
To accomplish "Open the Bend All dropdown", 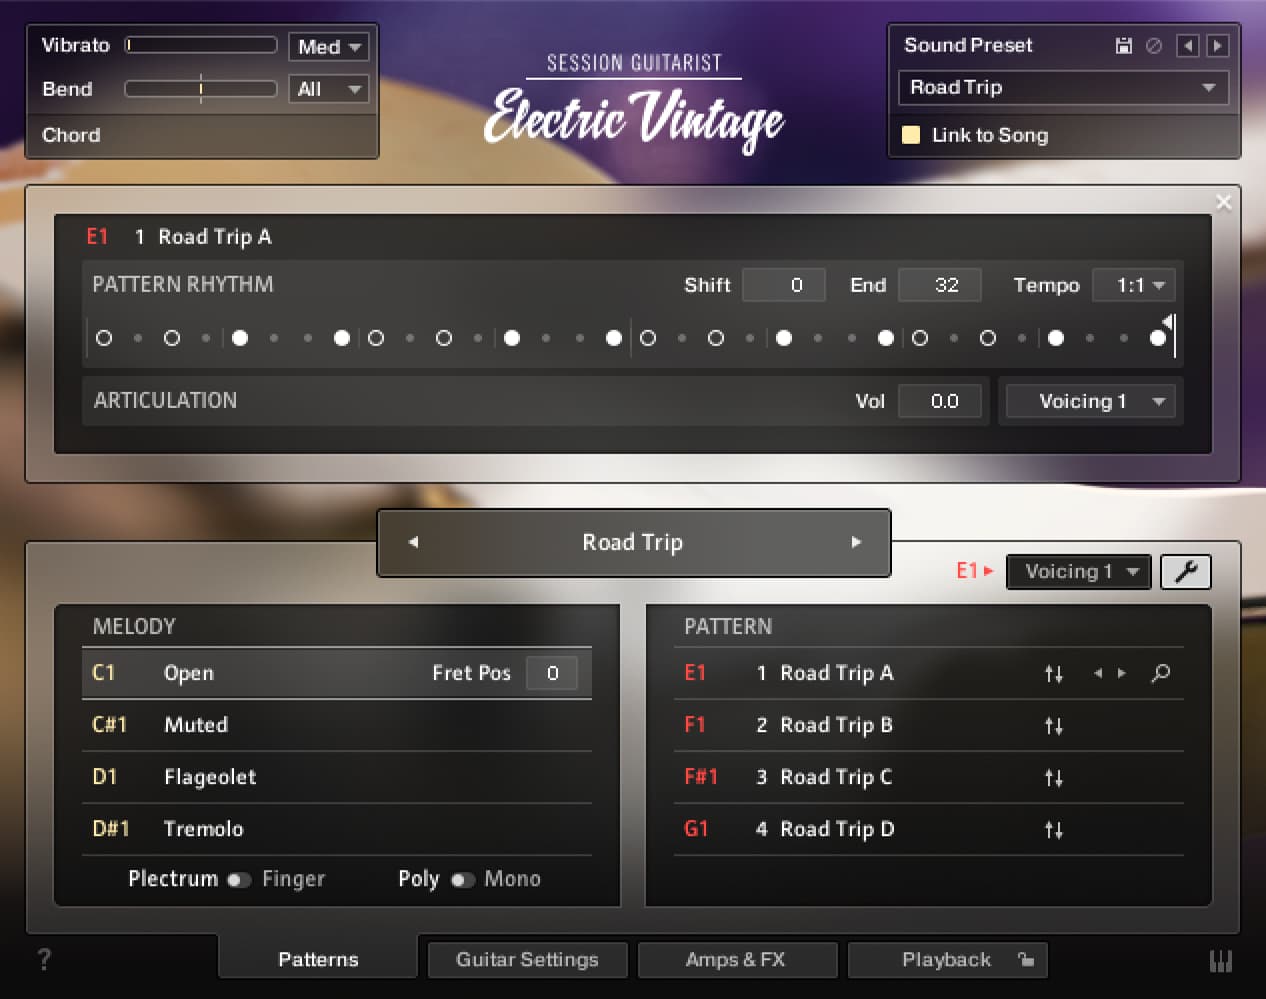I will [329, 89].
